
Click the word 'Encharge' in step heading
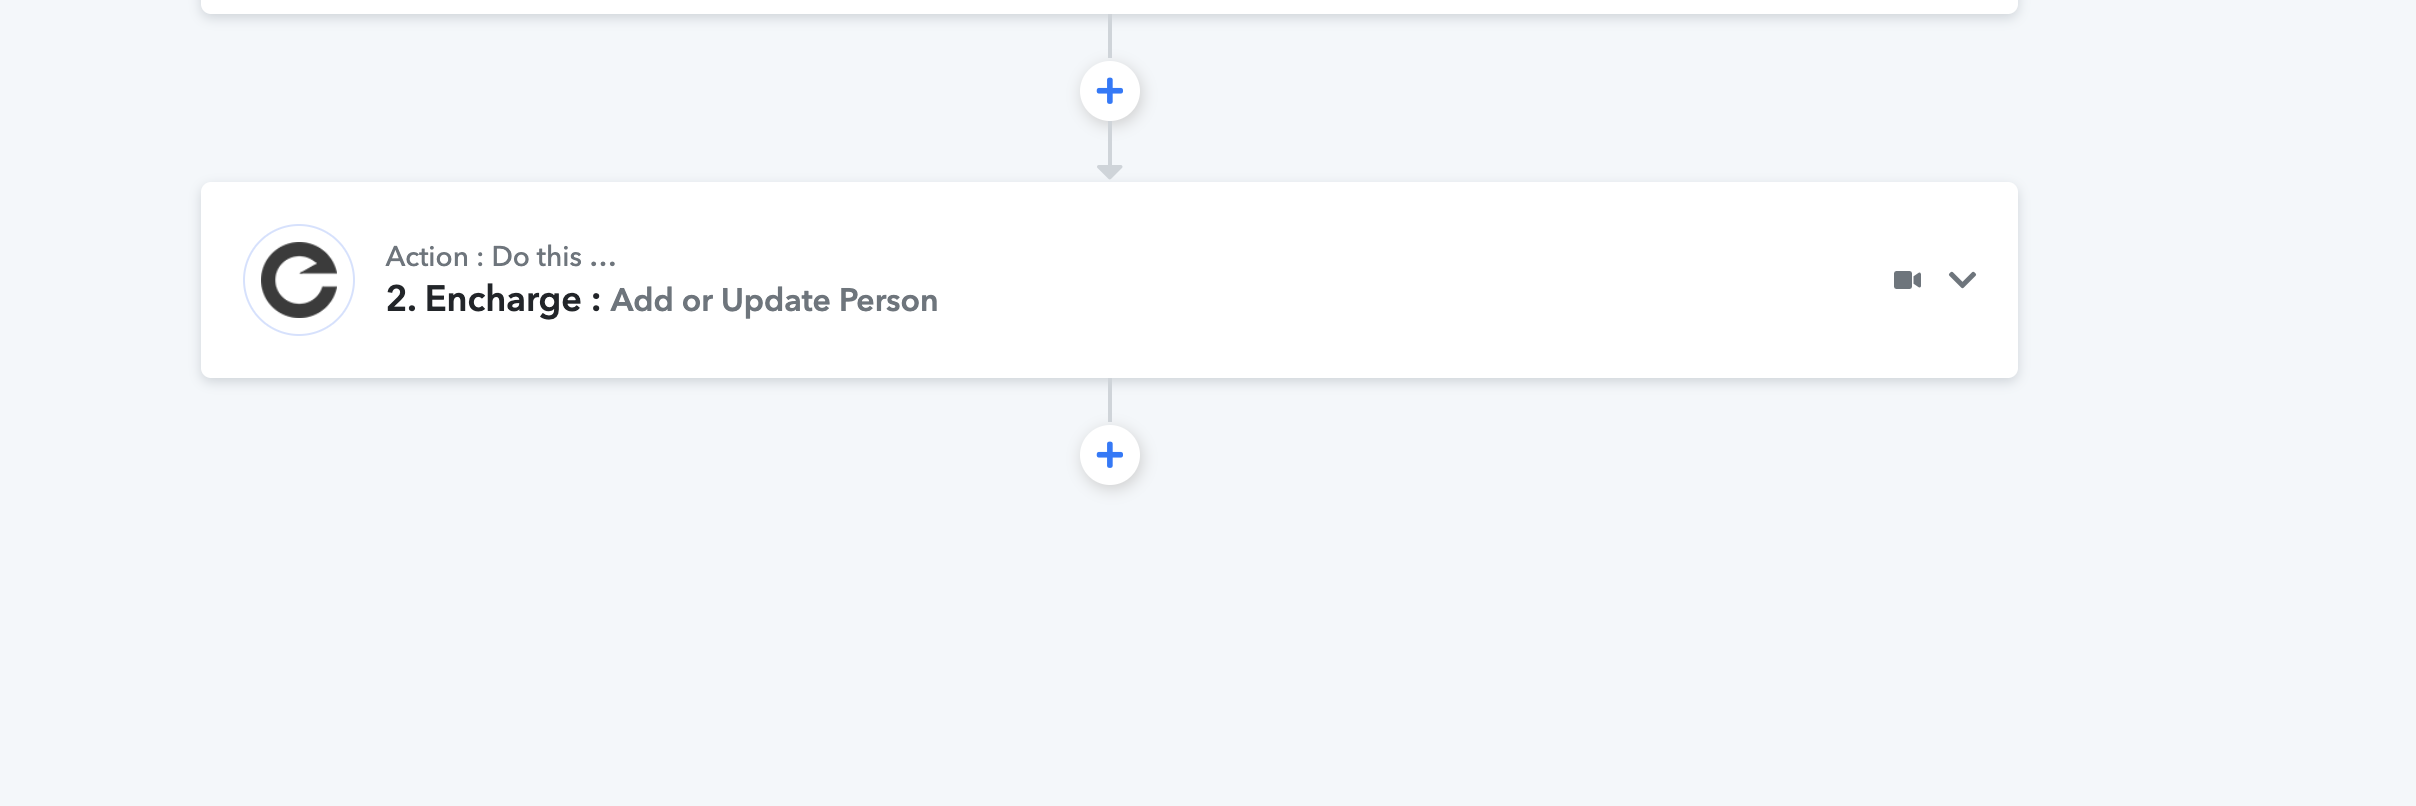[x=503, y=299]
